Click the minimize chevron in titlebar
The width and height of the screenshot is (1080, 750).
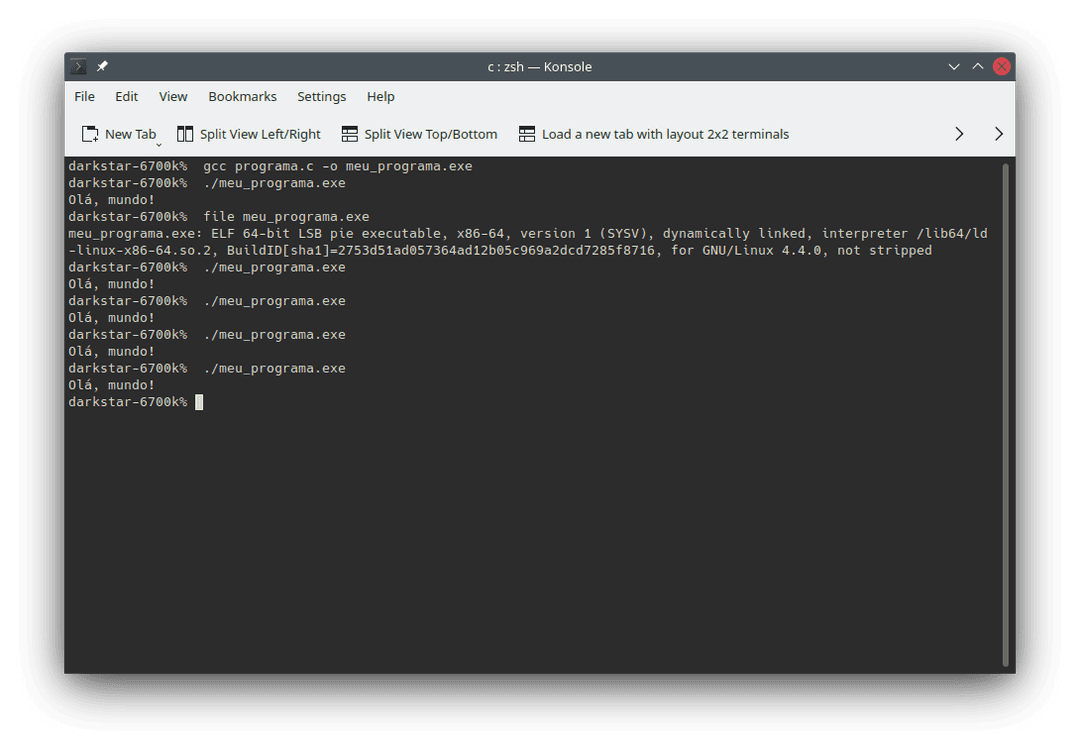pyautogui.click(x=954, y=66)
